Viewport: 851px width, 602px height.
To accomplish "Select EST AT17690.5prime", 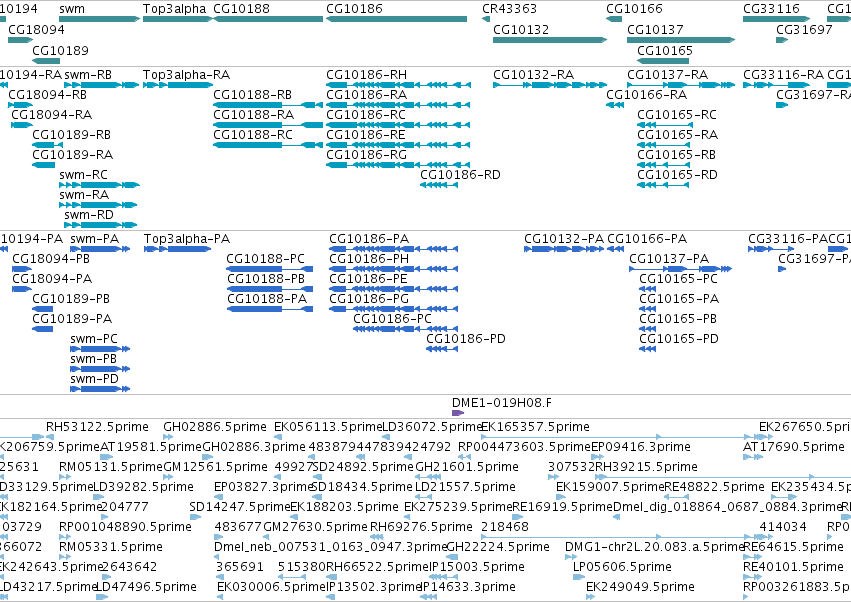I will 753,457.
